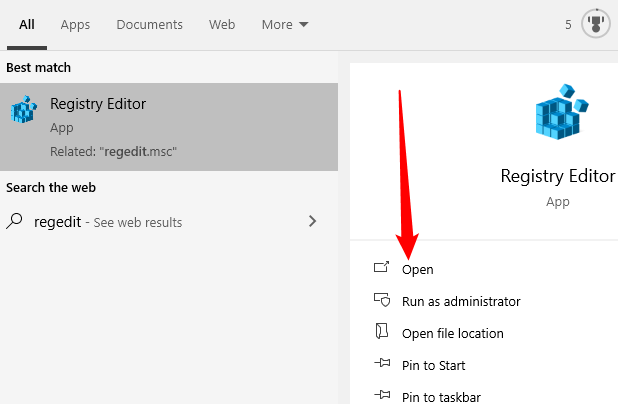Click the Run as administrator shield icon
The height and width of the screenshot is (404, 618).
click(381, 300)
